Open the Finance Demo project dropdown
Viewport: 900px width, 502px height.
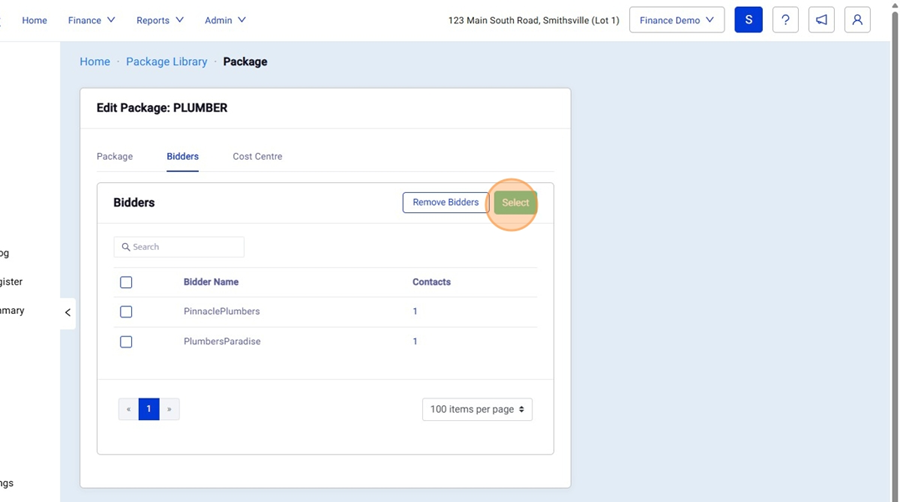676,20
